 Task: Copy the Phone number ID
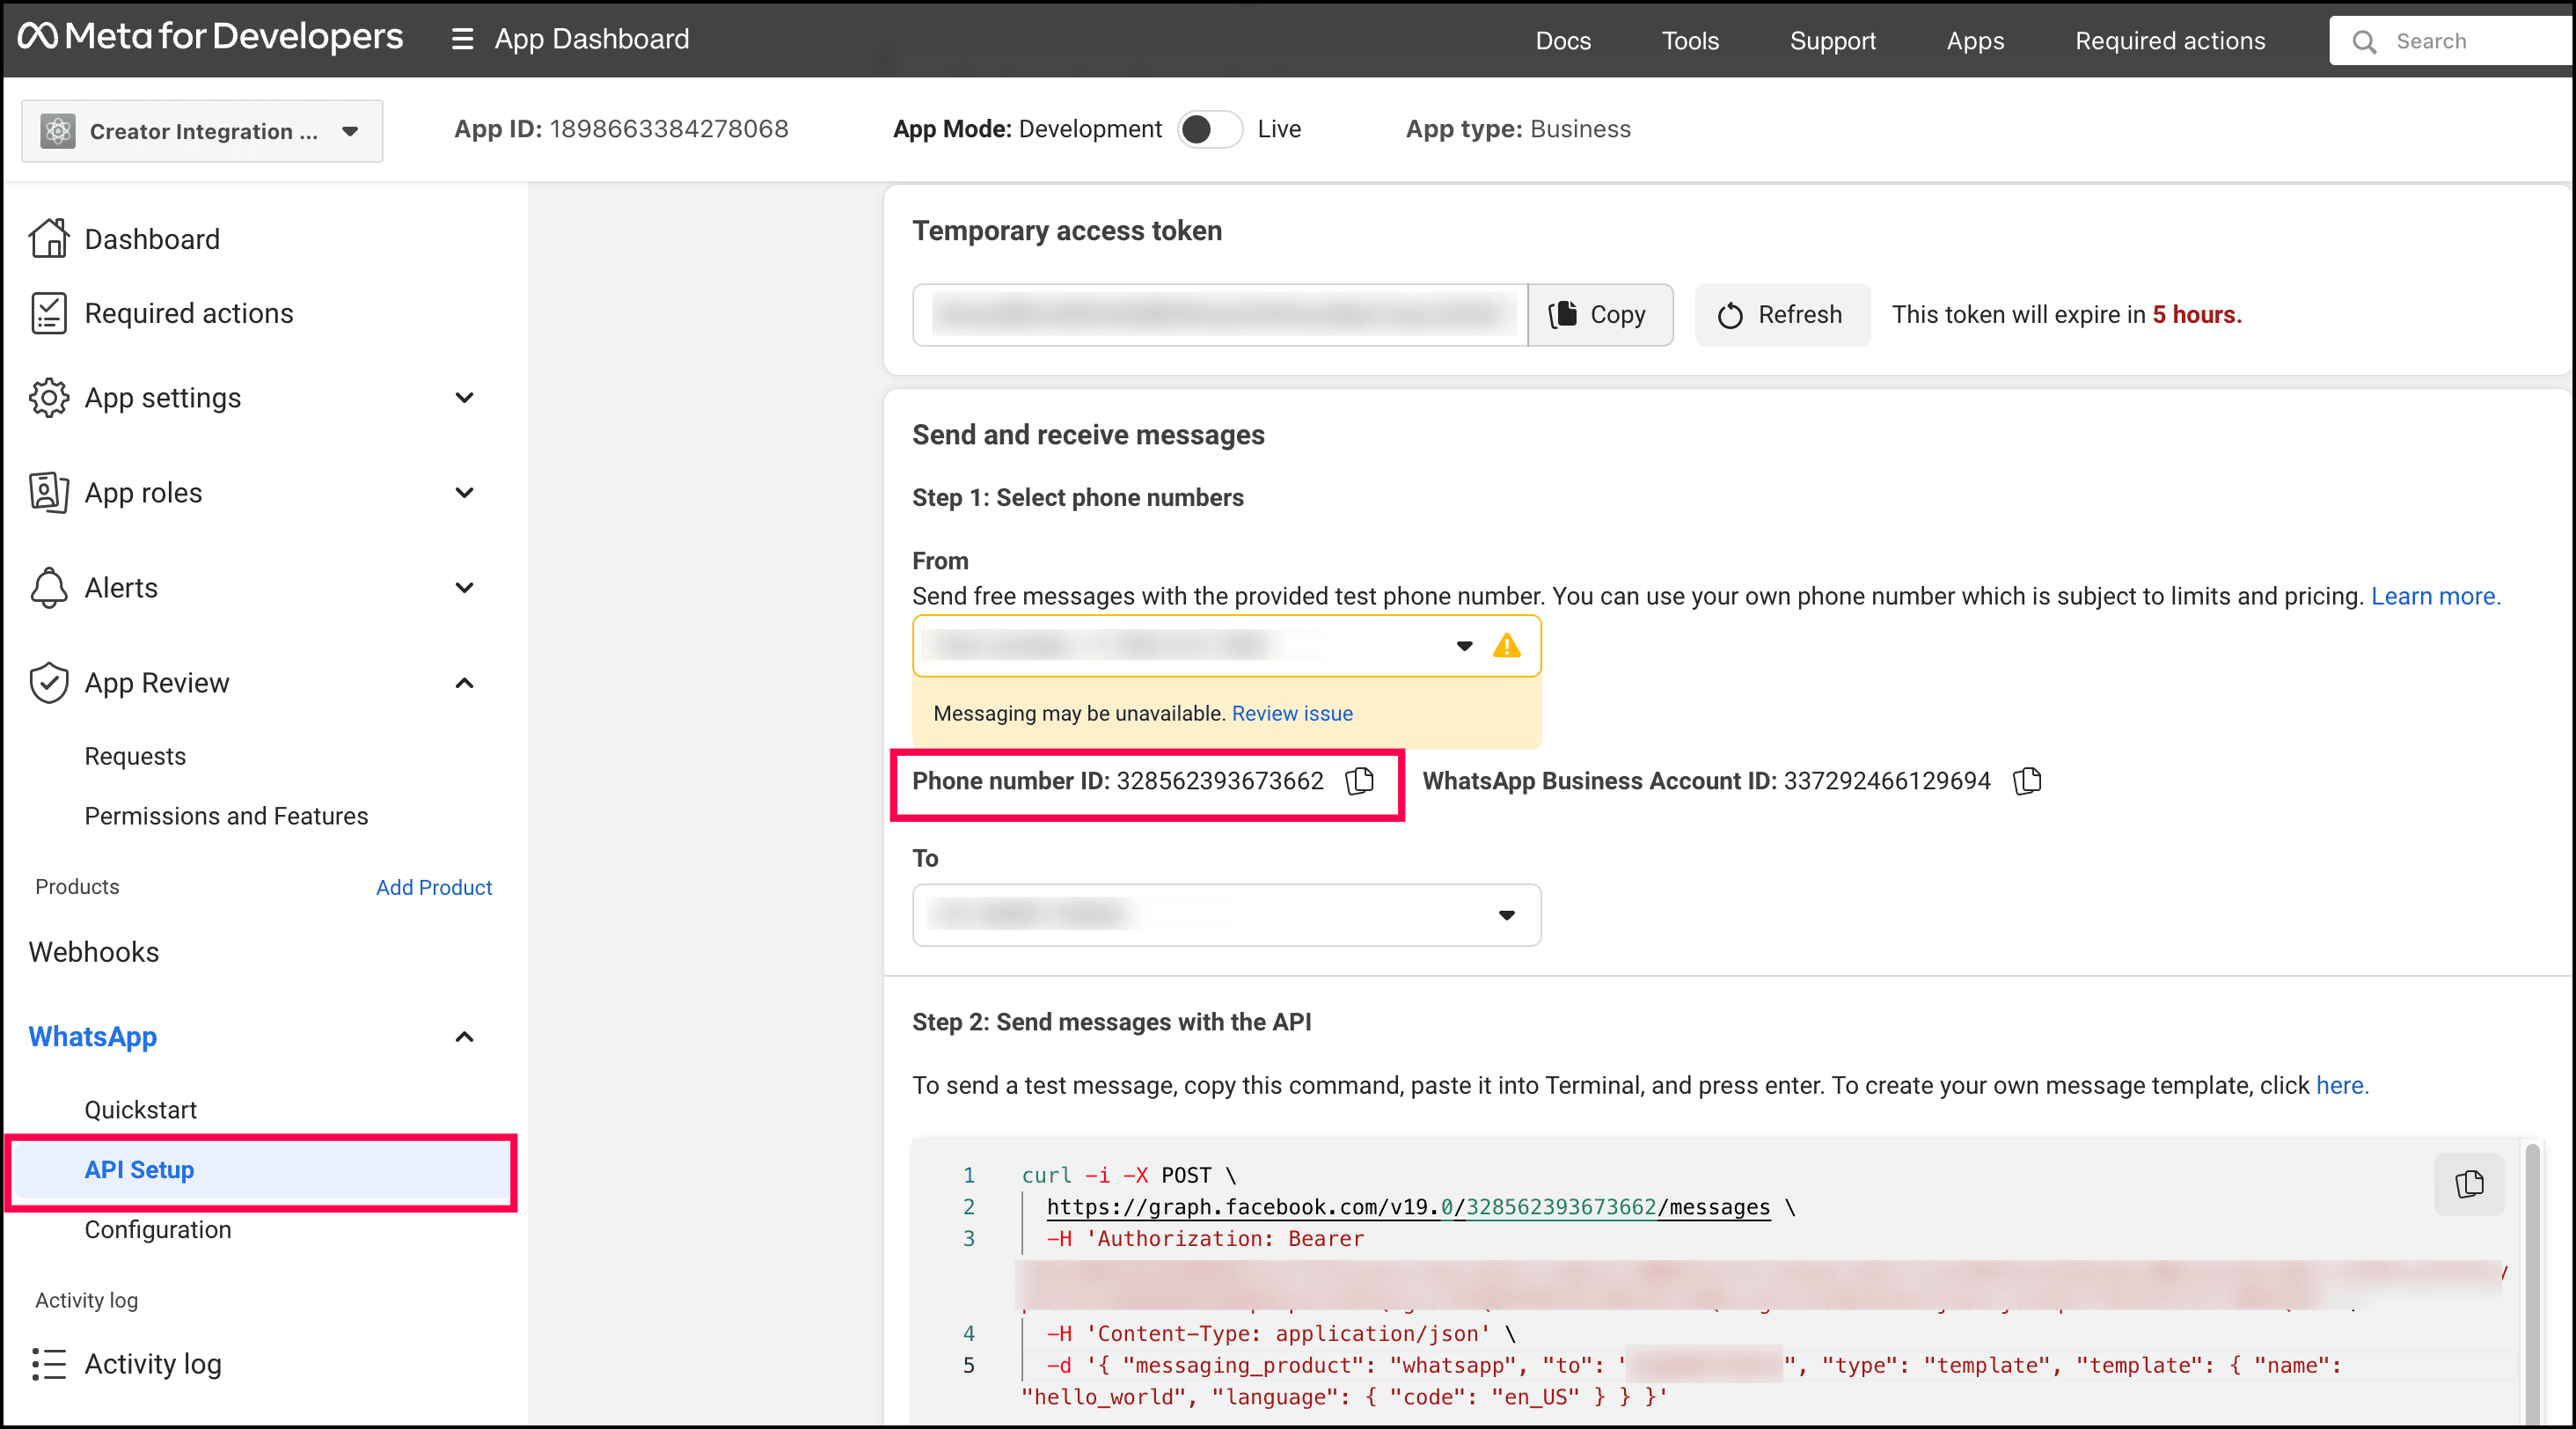click(1360, 781)
